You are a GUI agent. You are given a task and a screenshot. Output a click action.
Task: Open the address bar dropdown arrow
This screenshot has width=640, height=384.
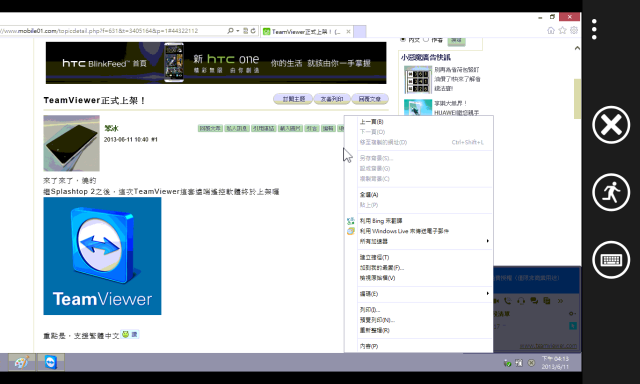tap(238, 31)
